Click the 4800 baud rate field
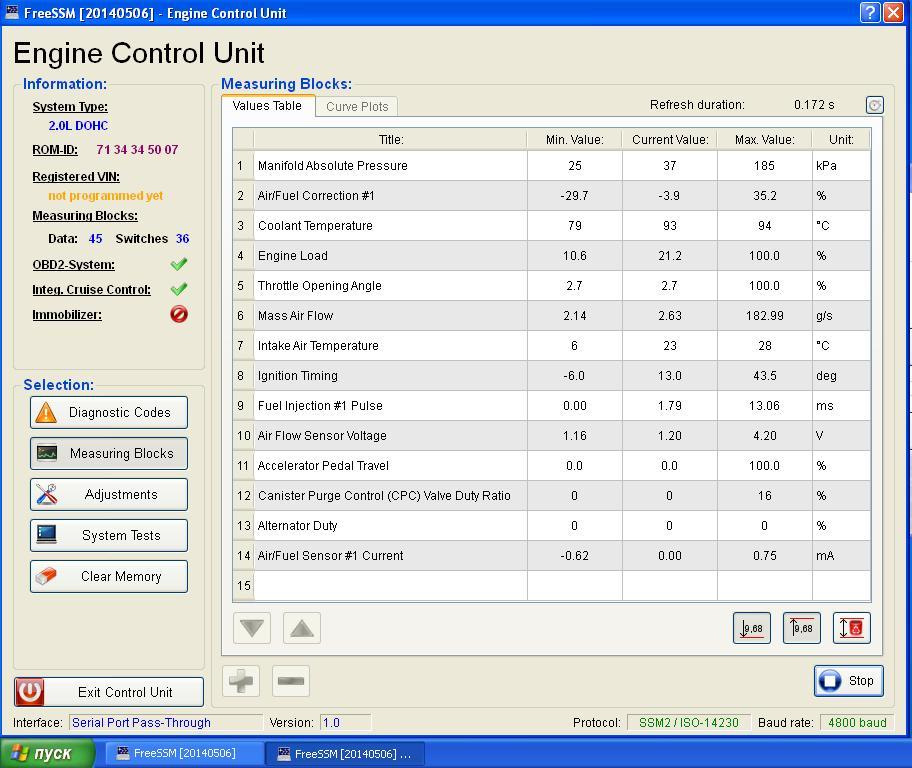Screen dimensions: 912x768 (857, 723)
